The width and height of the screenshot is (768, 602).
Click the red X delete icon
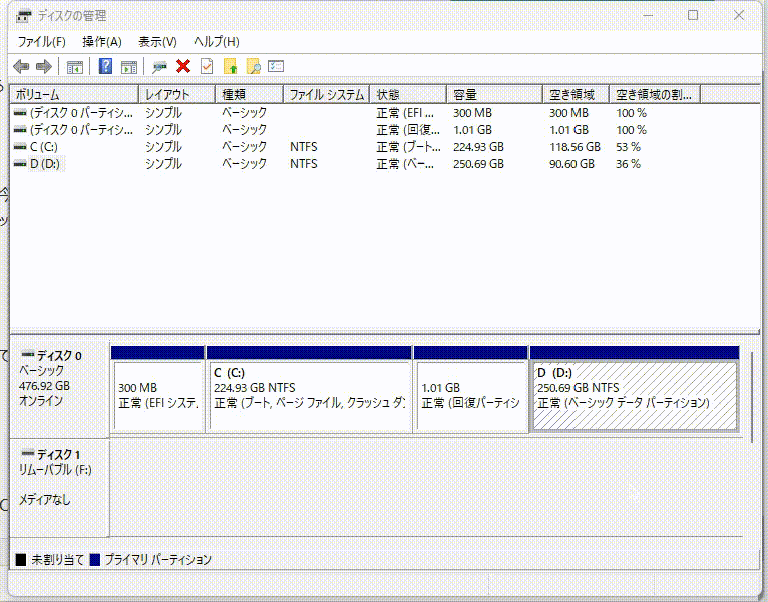click(x=183, y=66)
